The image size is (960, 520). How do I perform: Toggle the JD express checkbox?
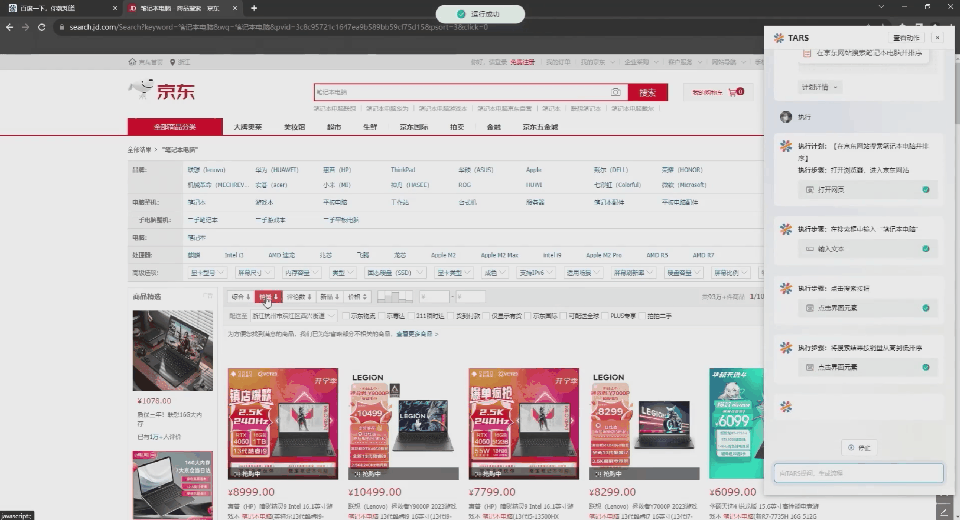383,316
